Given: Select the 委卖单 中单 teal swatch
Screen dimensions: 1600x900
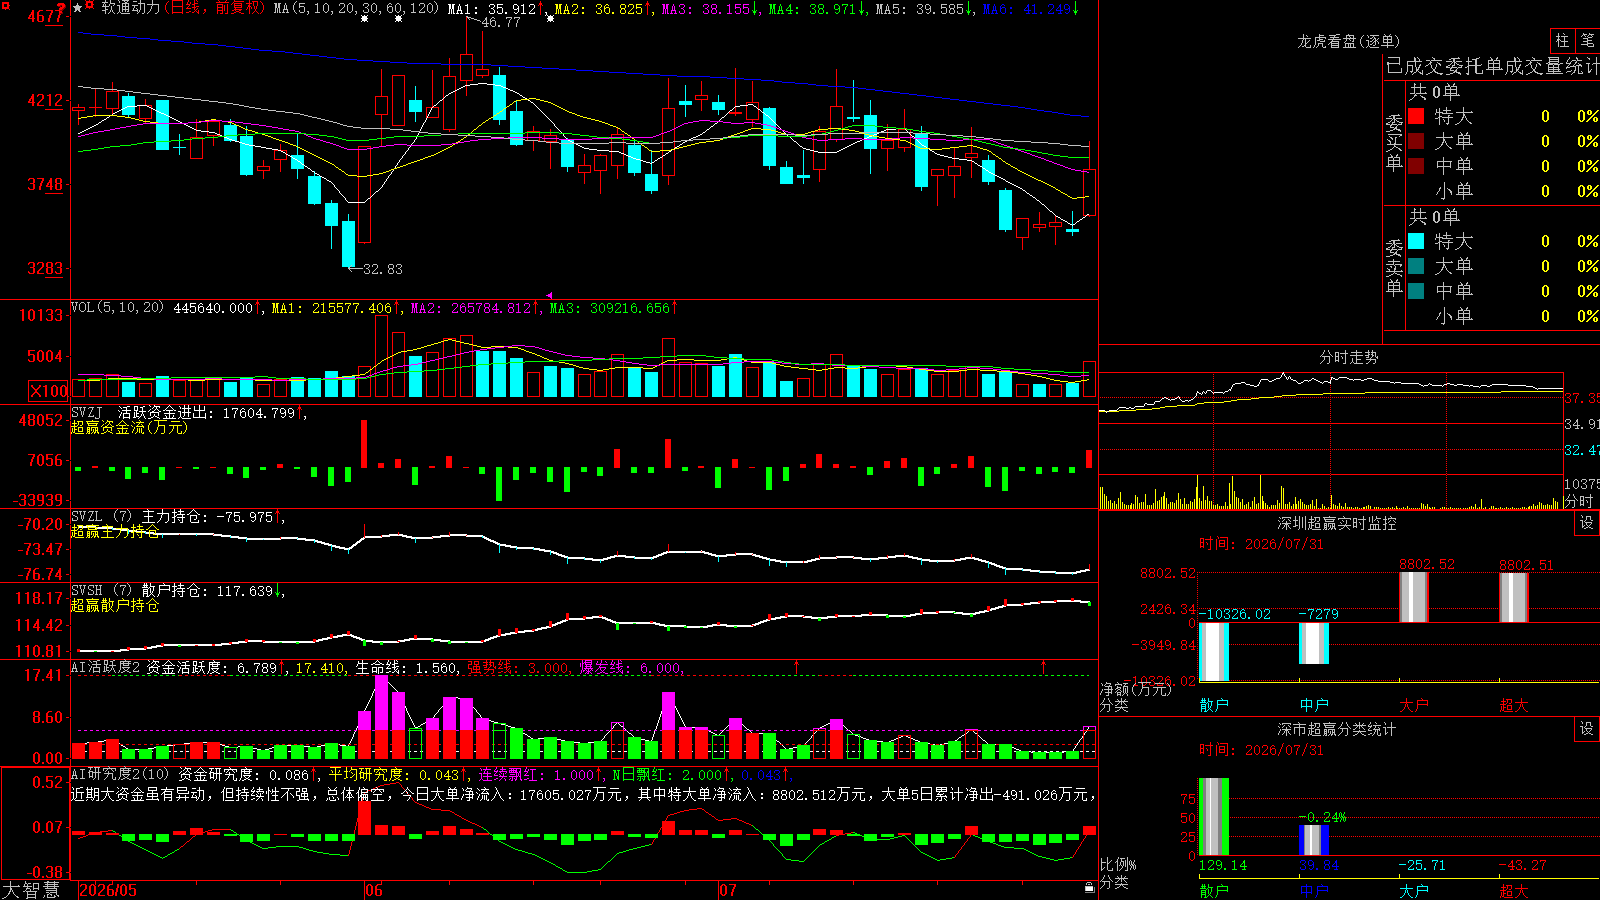Looking at the screenshot, I should [x=1416, y=291].
